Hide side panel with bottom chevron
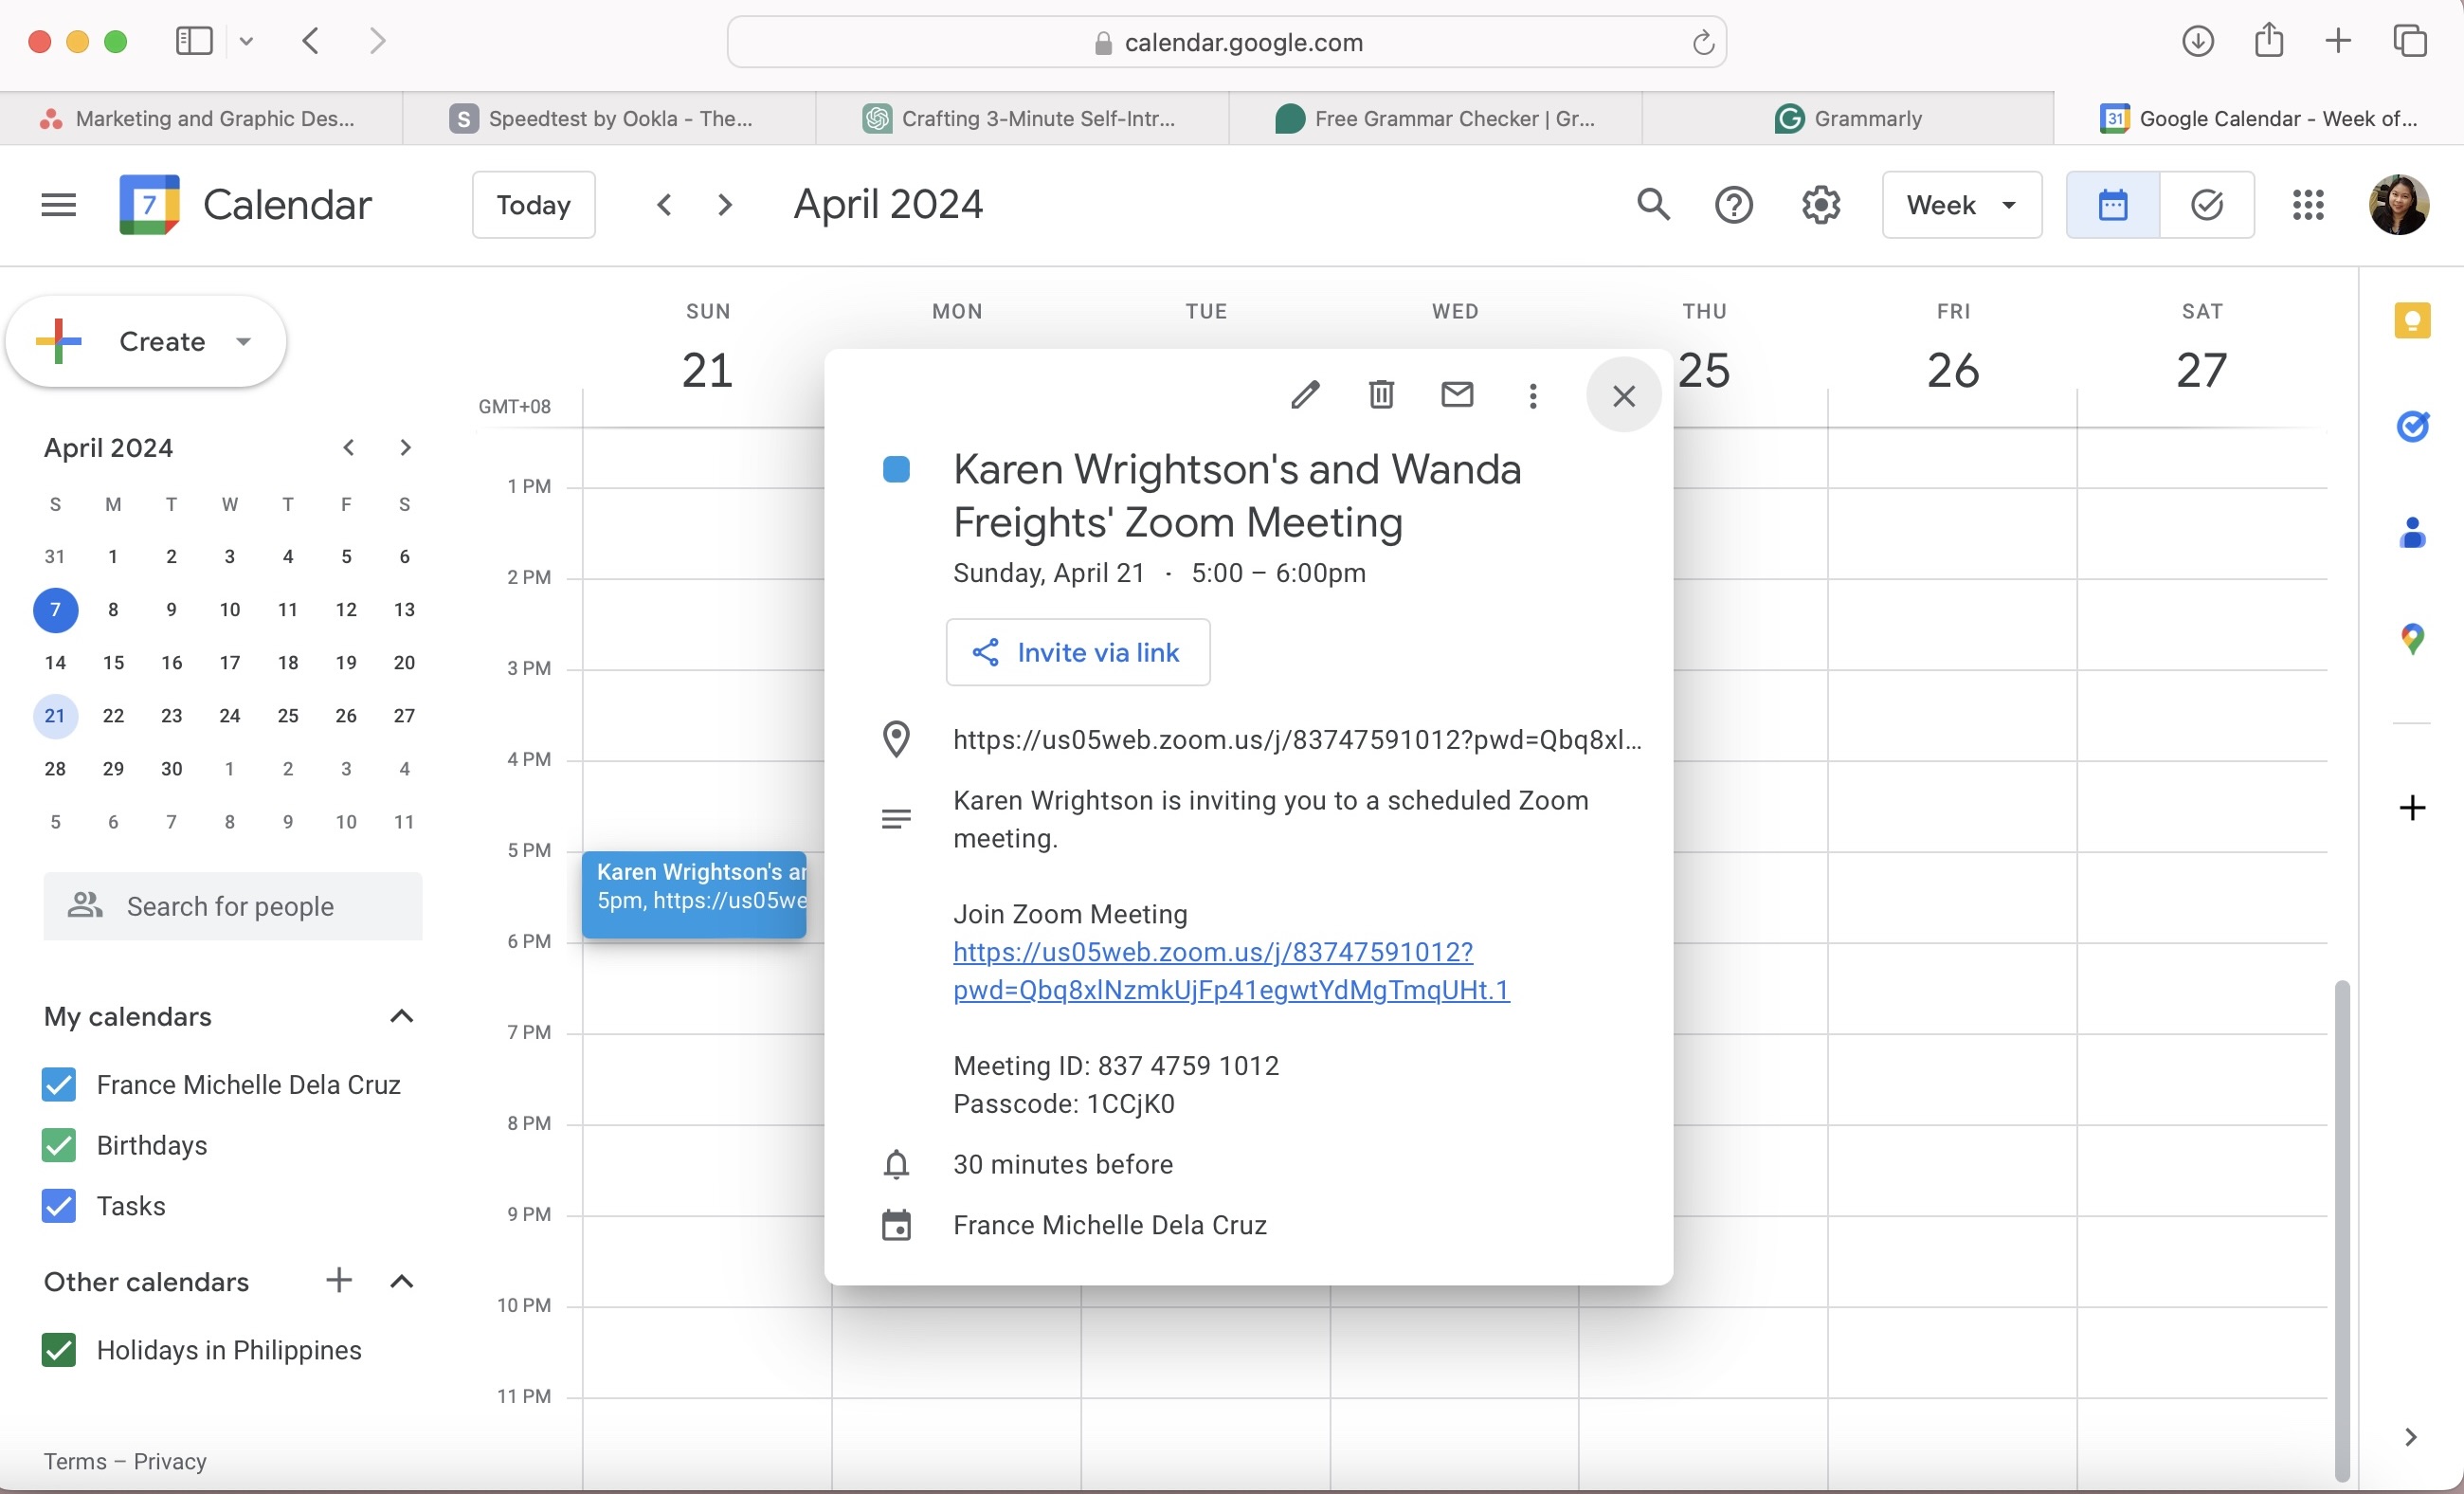The width and height of the screenshot is (2464, 1494). tap(2411, 1437)
